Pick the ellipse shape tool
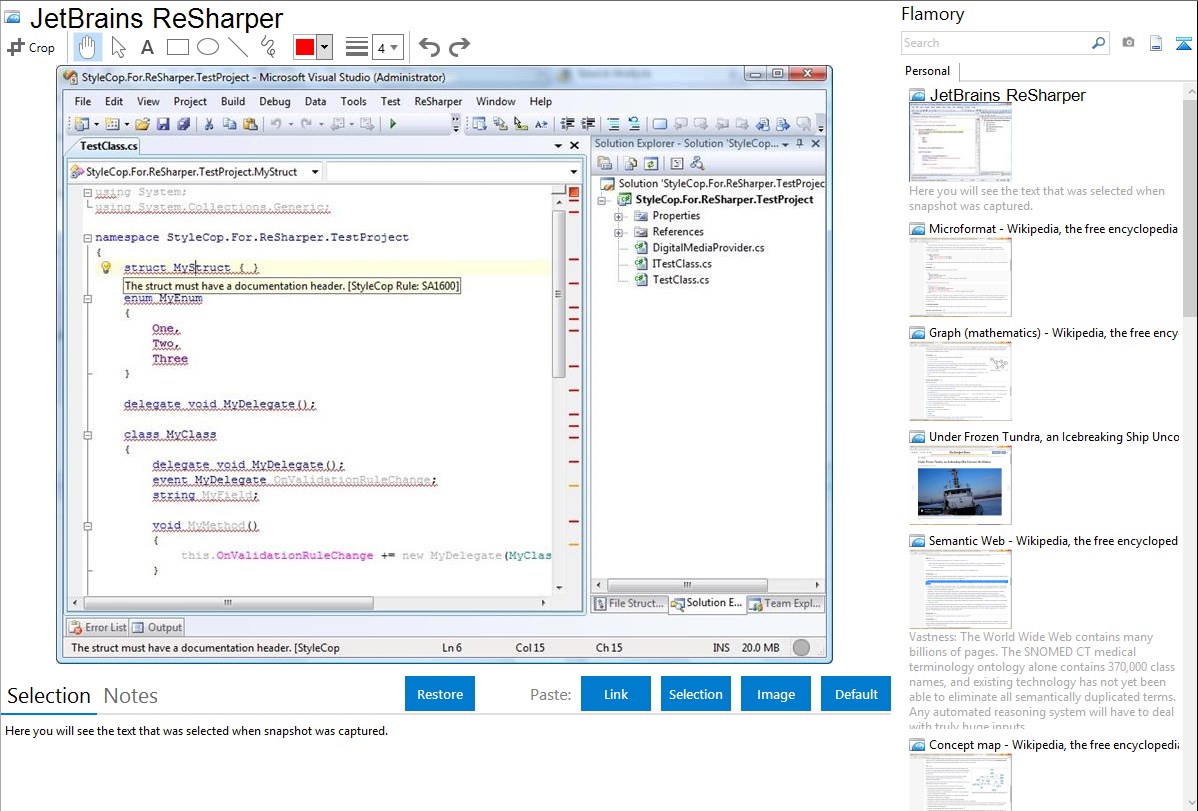 click(207, 47)
